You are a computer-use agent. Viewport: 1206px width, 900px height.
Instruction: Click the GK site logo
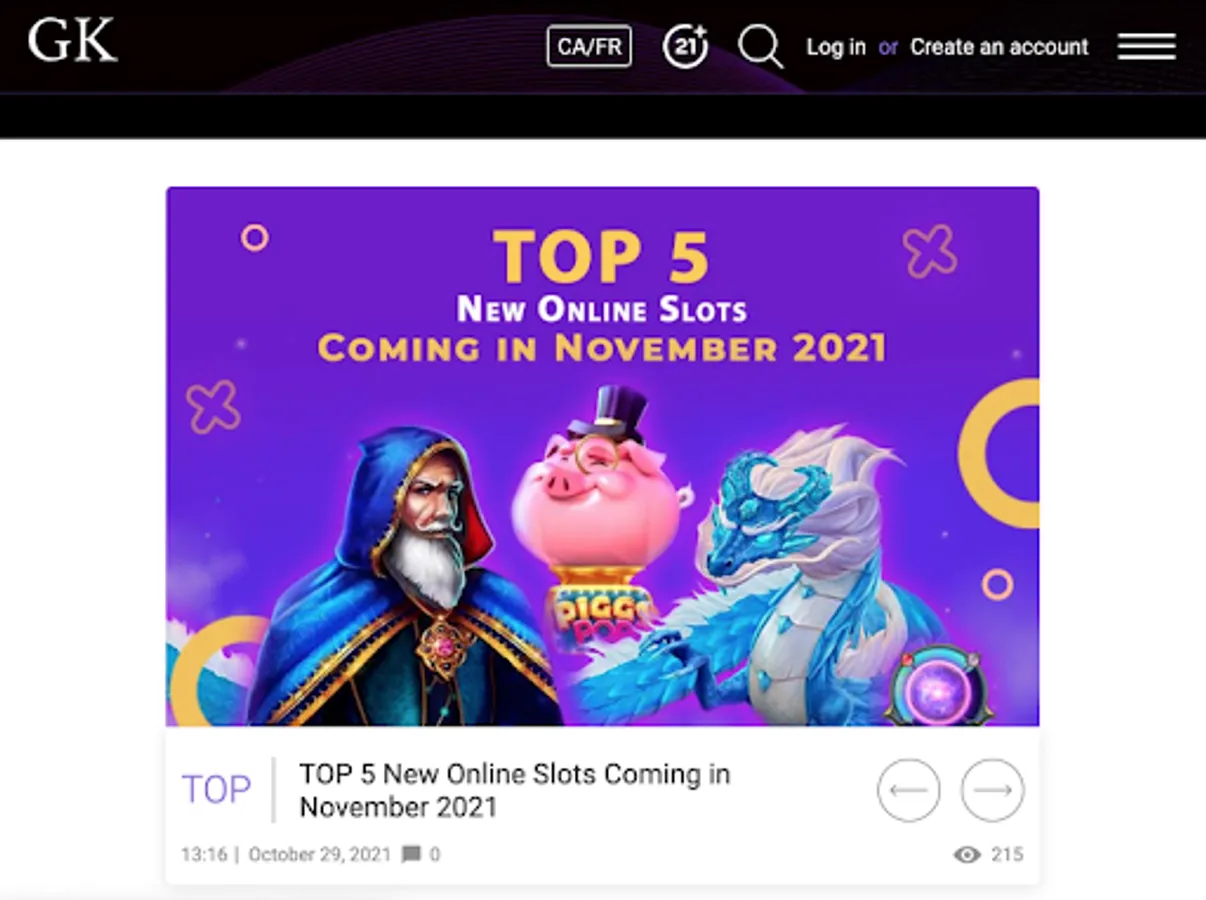click(x=73, y=41)
